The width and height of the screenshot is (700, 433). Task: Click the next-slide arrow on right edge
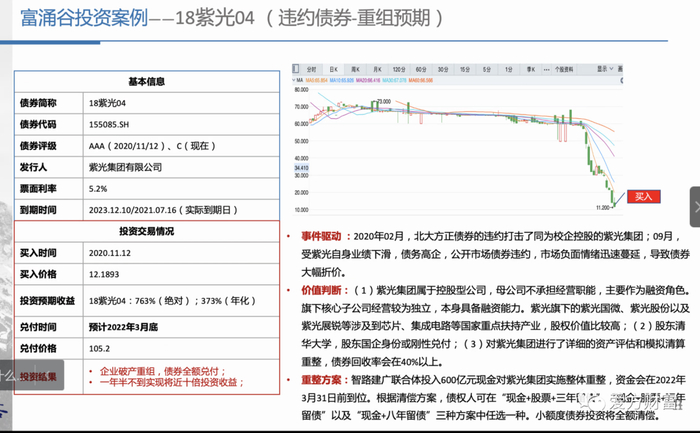click(696, 207)
